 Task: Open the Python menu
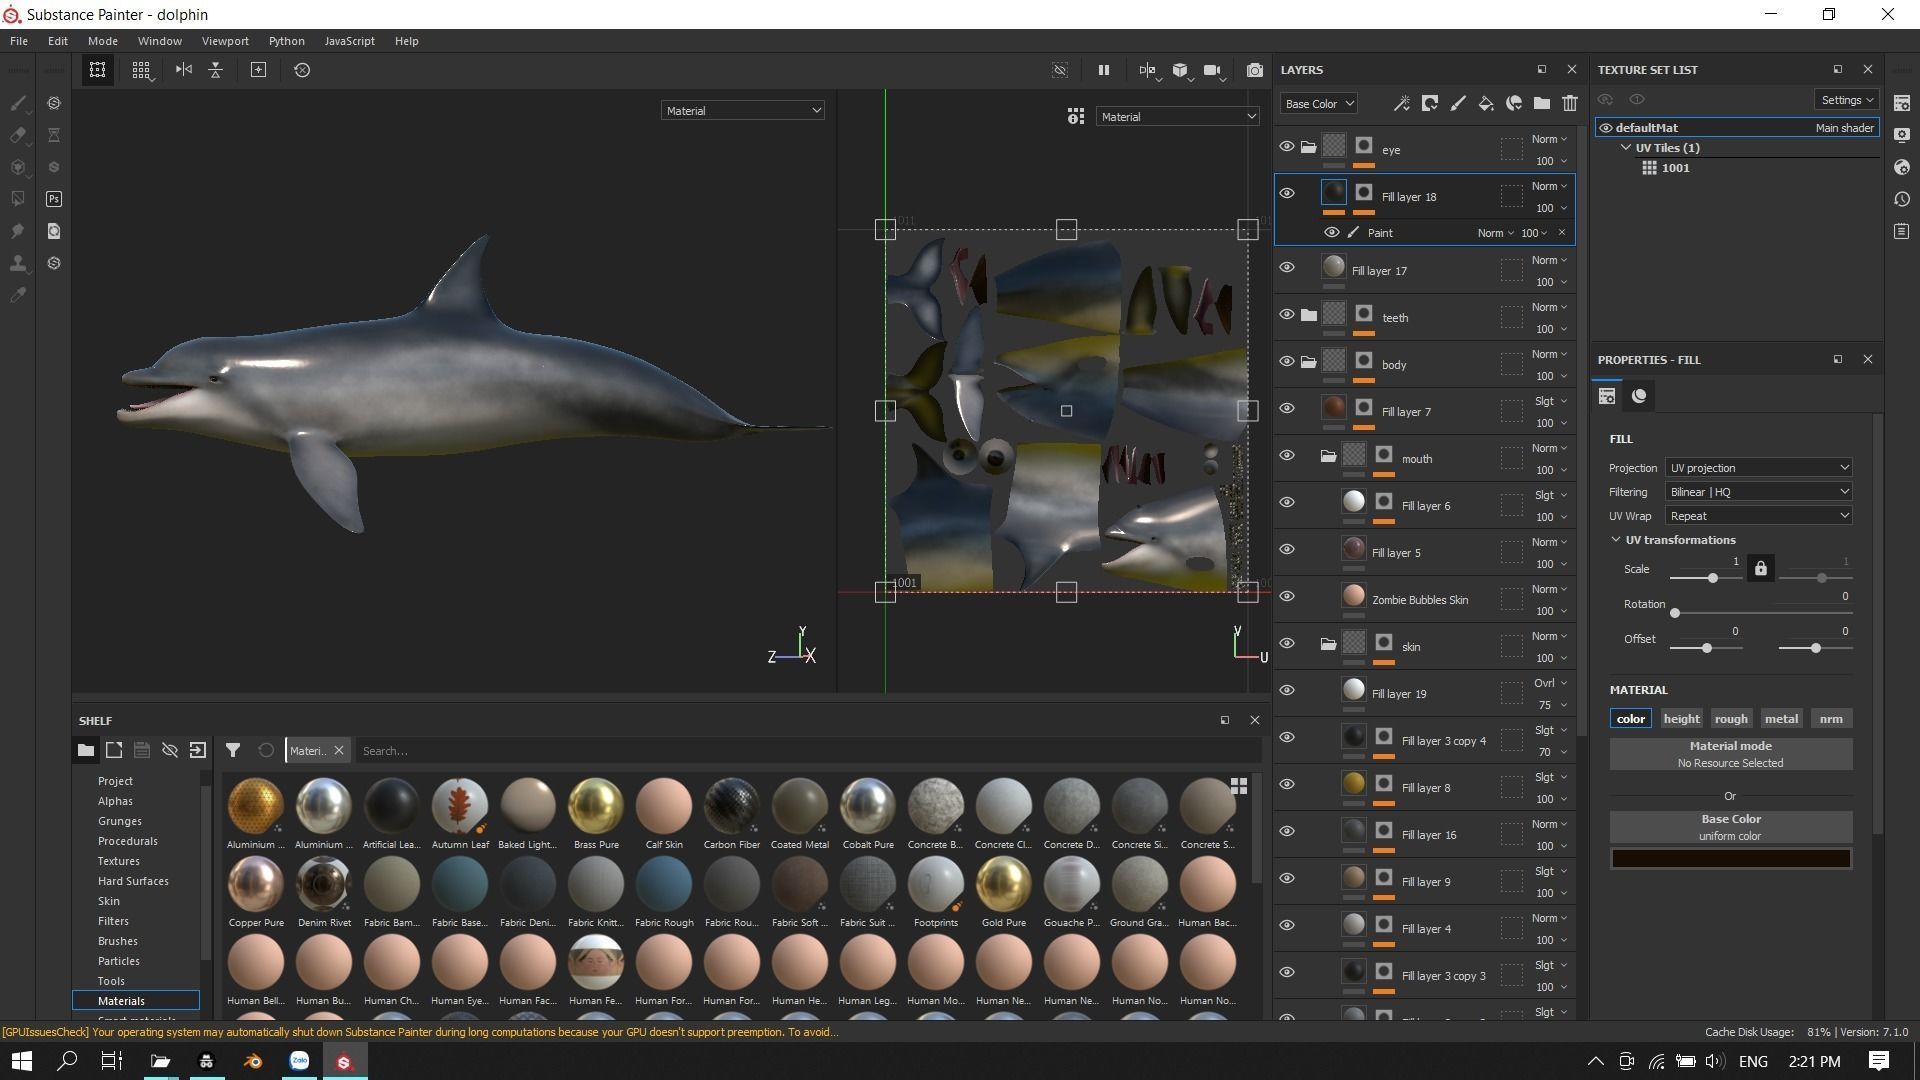(286, 41)
